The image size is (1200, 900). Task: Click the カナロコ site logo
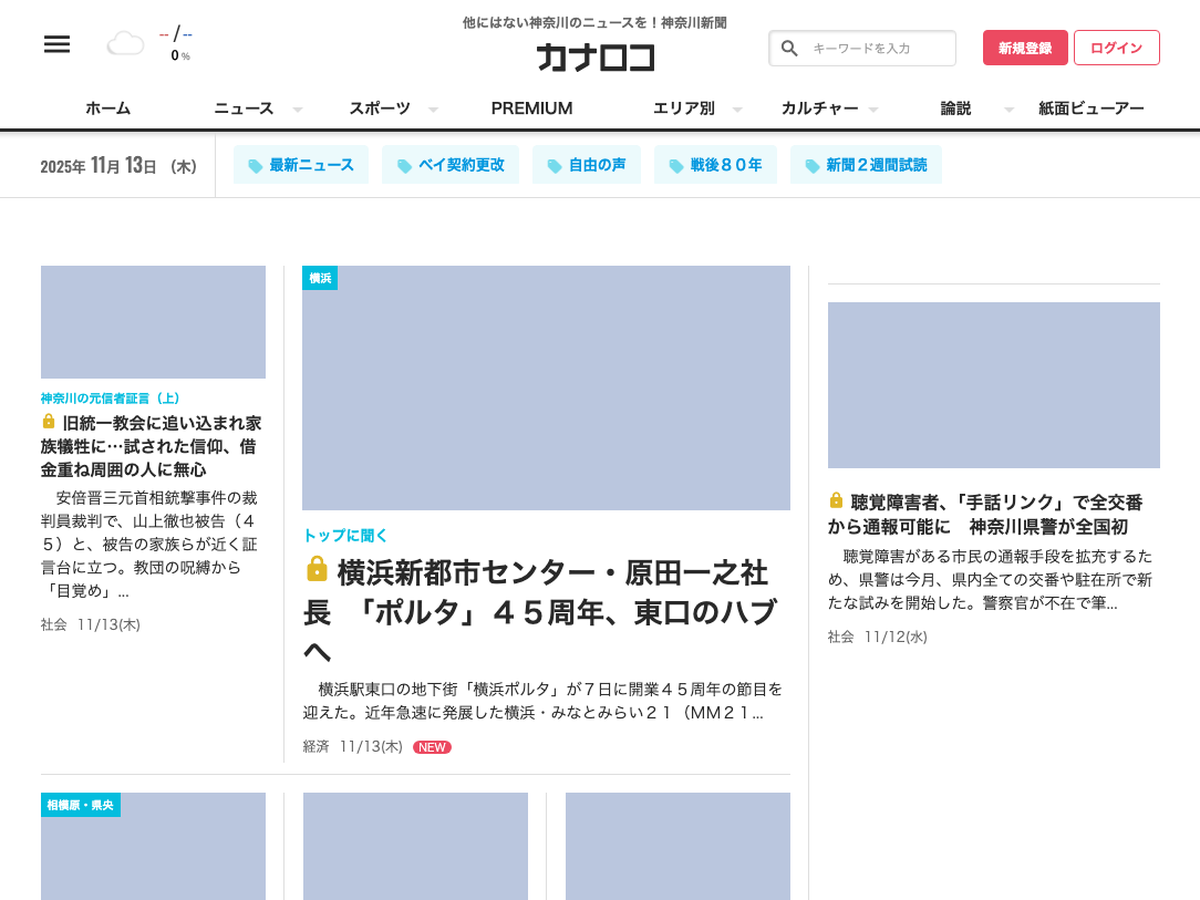[595, 57]
